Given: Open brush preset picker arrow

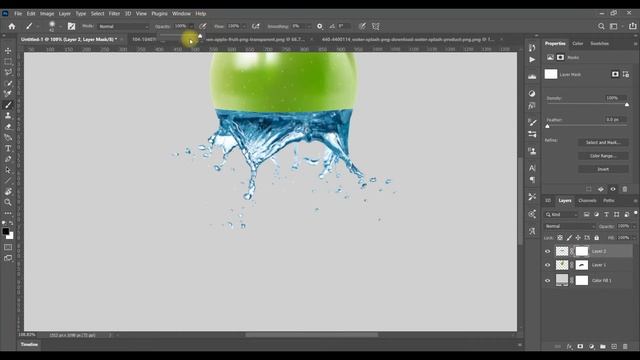Looking at the screenshot, I should click(60, 27).
